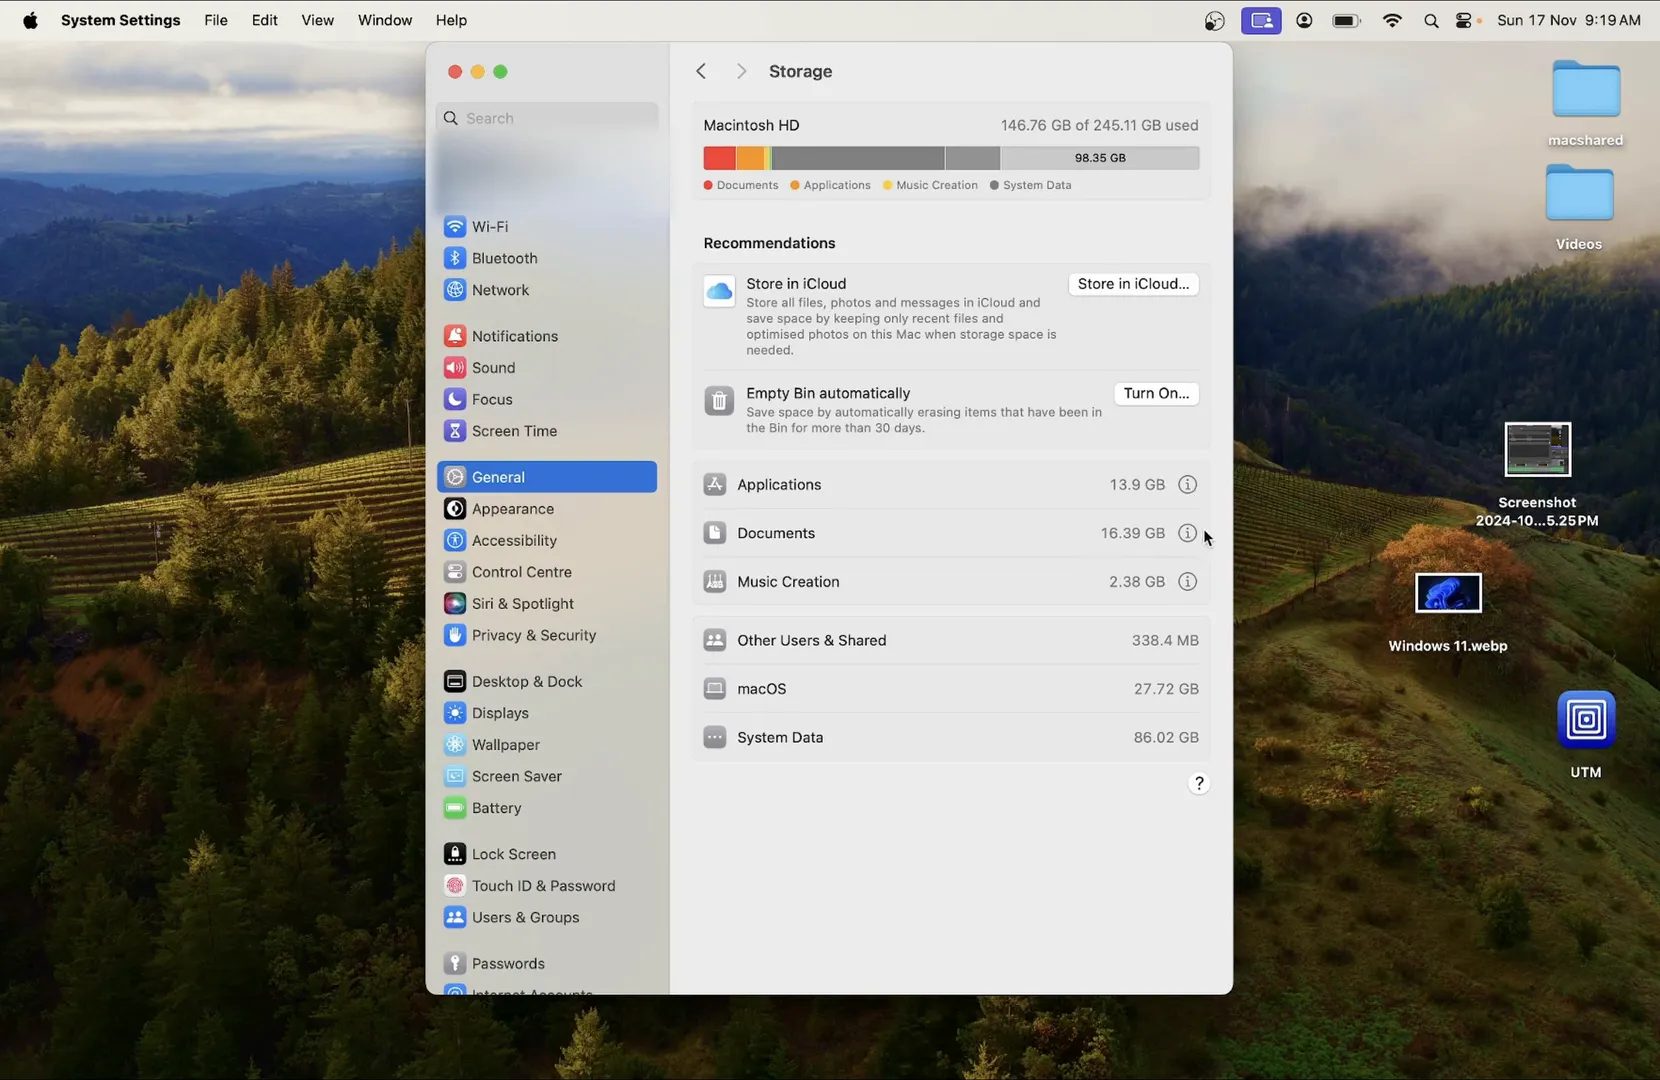Click the forward navigation arrow
This screenshot has height=1080, width=1660.
click(x=741, y=71)
